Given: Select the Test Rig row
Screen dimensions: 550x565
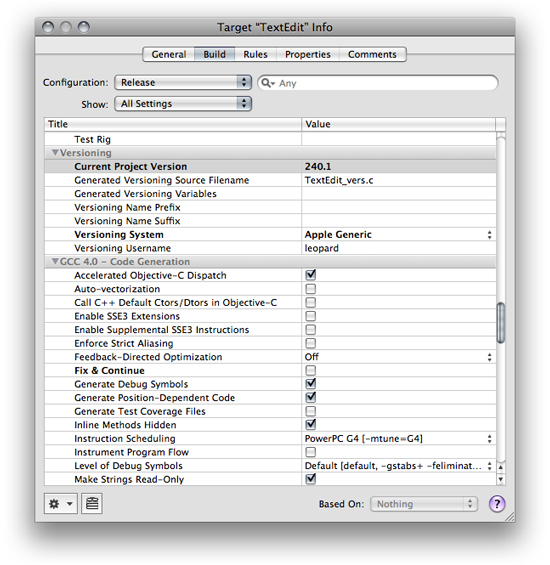Looking at the screenshot, I should (x=270, y=139).
